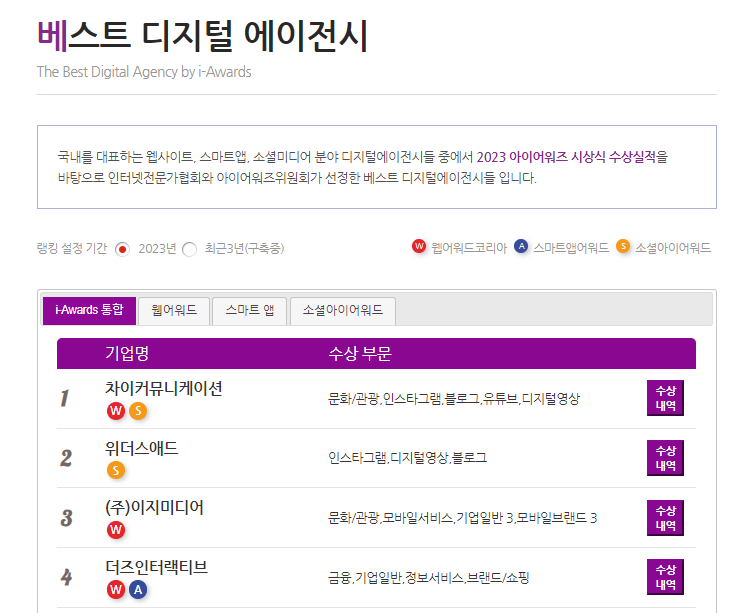Click the 스마트앱어워드 legend A icon
The image size is (732, 613).
pyautogui.click(x=521, y=246)
